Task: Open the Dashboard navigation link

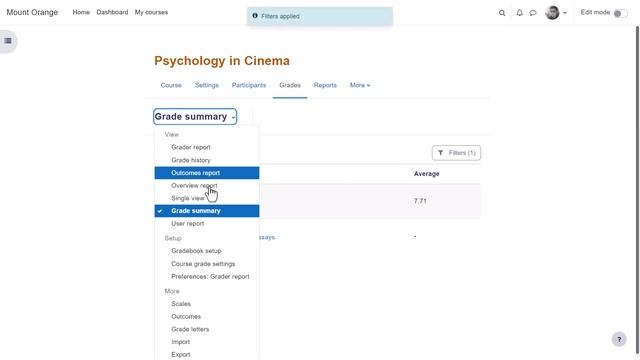Action: [112, 12]
